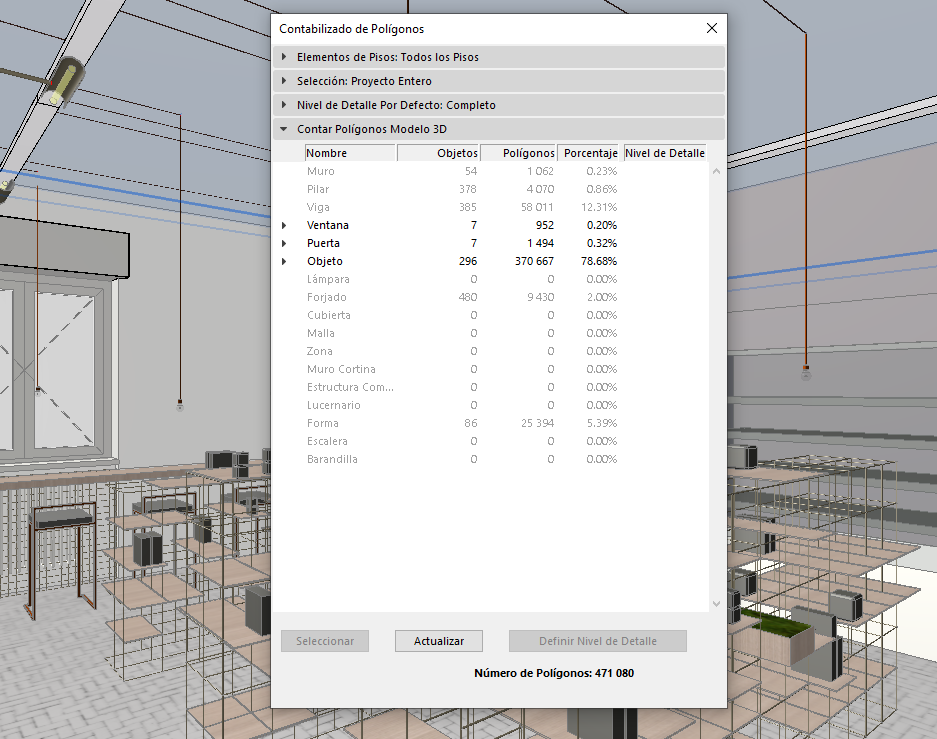Sort by the Porcentaje column header
The height and width of the screenshot is (739, 937).
click(x=590, y=153)
